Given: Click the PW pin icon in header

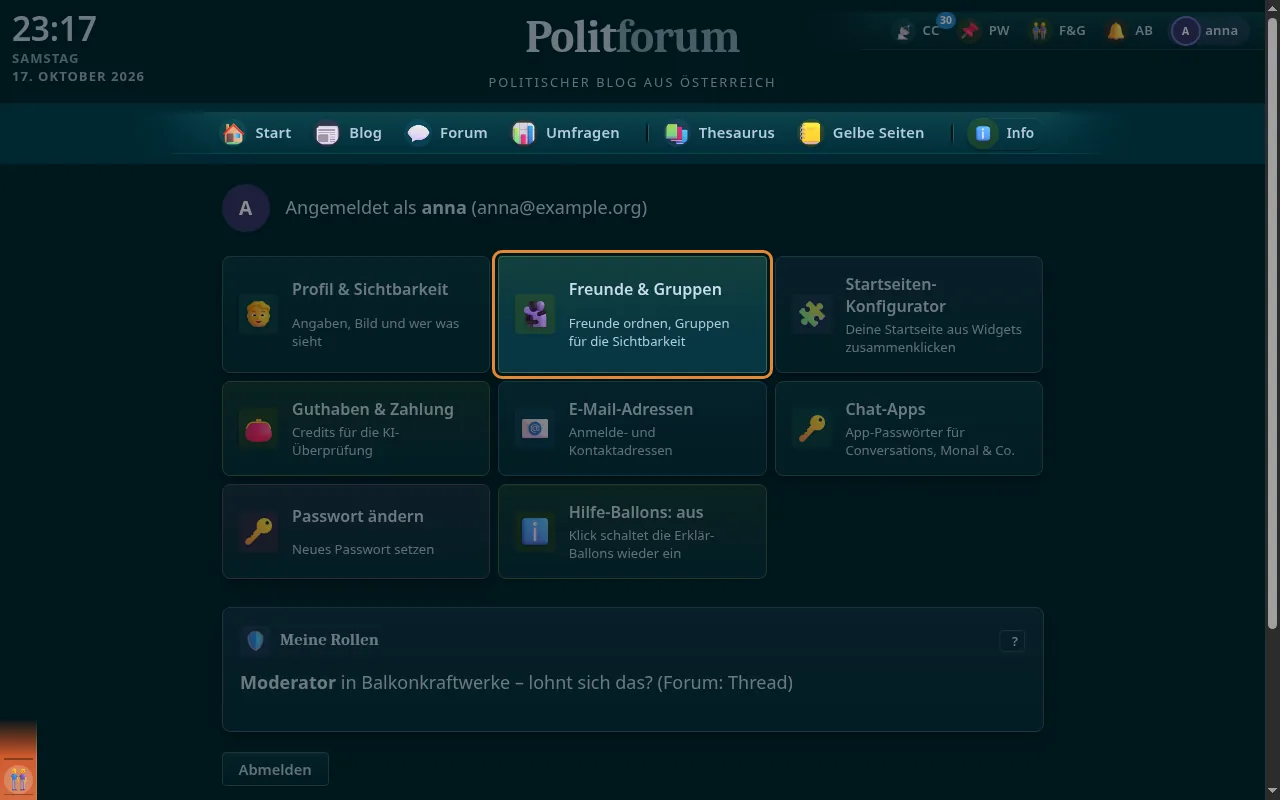Looking at the screenshot, I should pyautogui.click(x=969, y=31).
